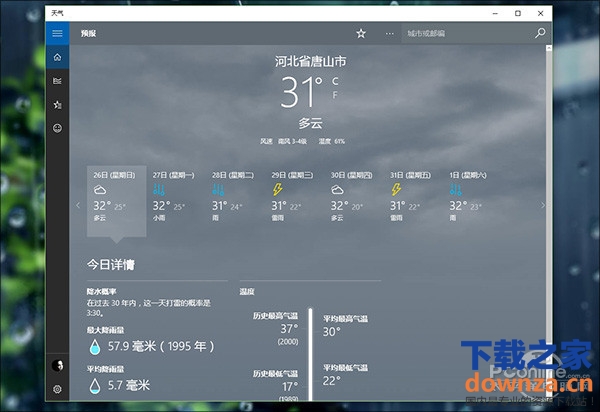The image size is (600, 412).
Task: Show more days with right arrow
Action: click(543, 205)
